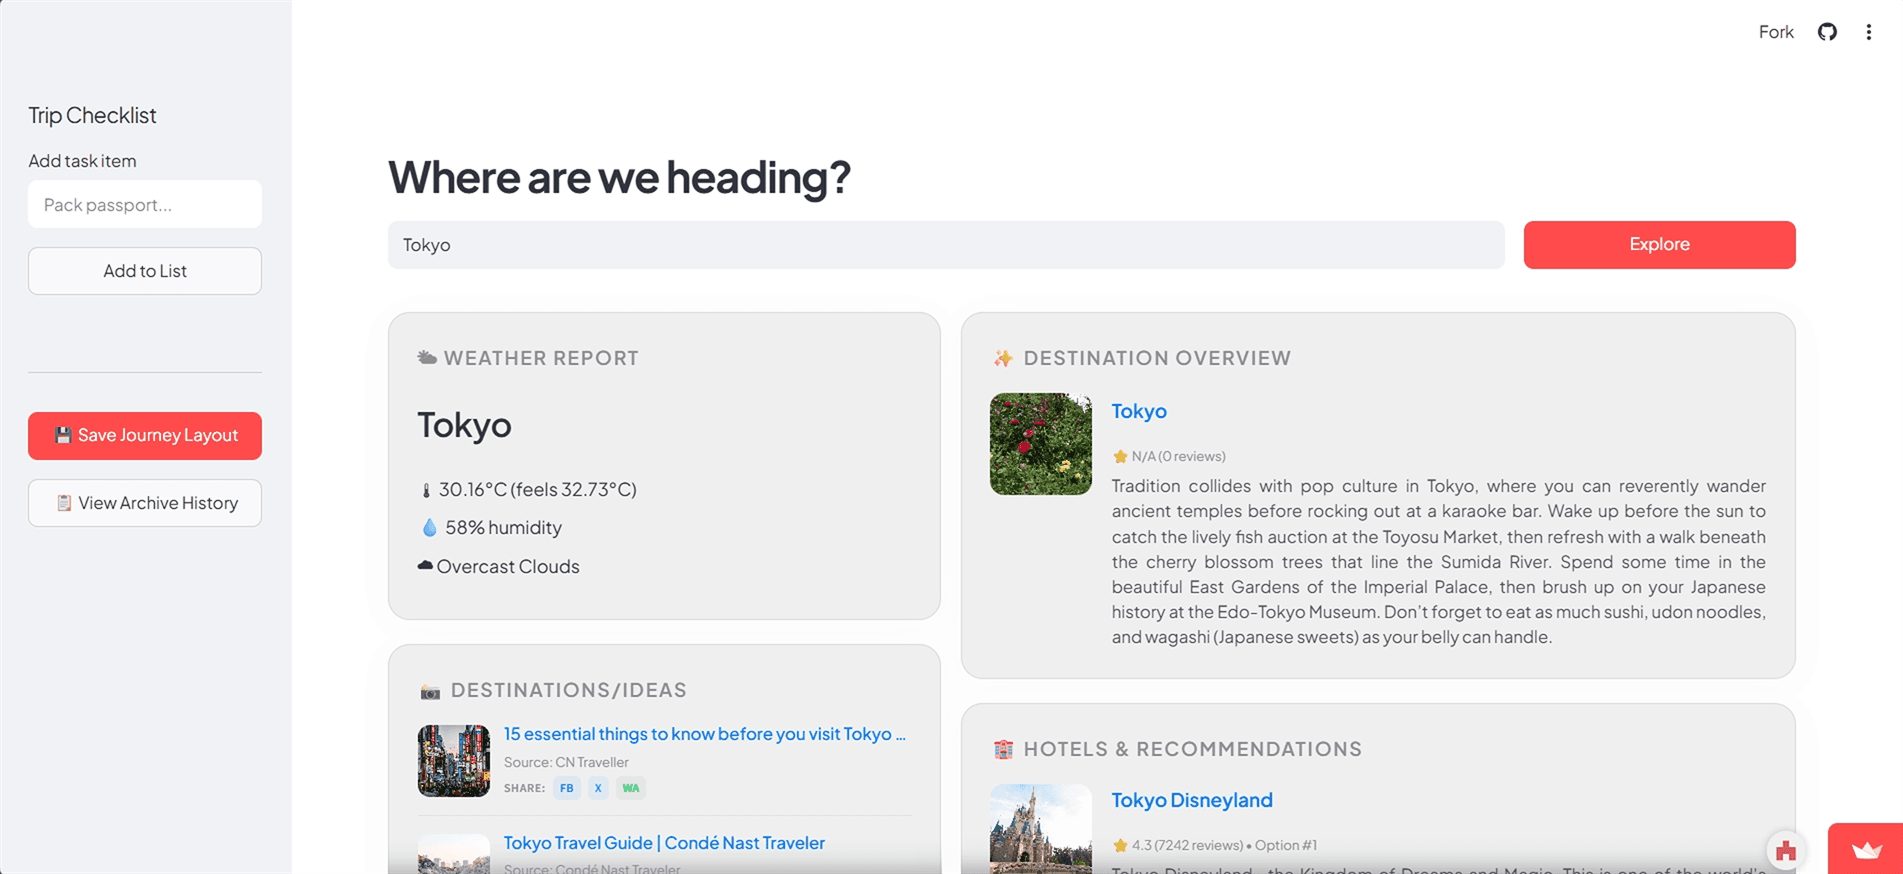Click the star icon beside 4.3 rating
Viewport: 1903px width, 874px height.
pos(1120,845)
